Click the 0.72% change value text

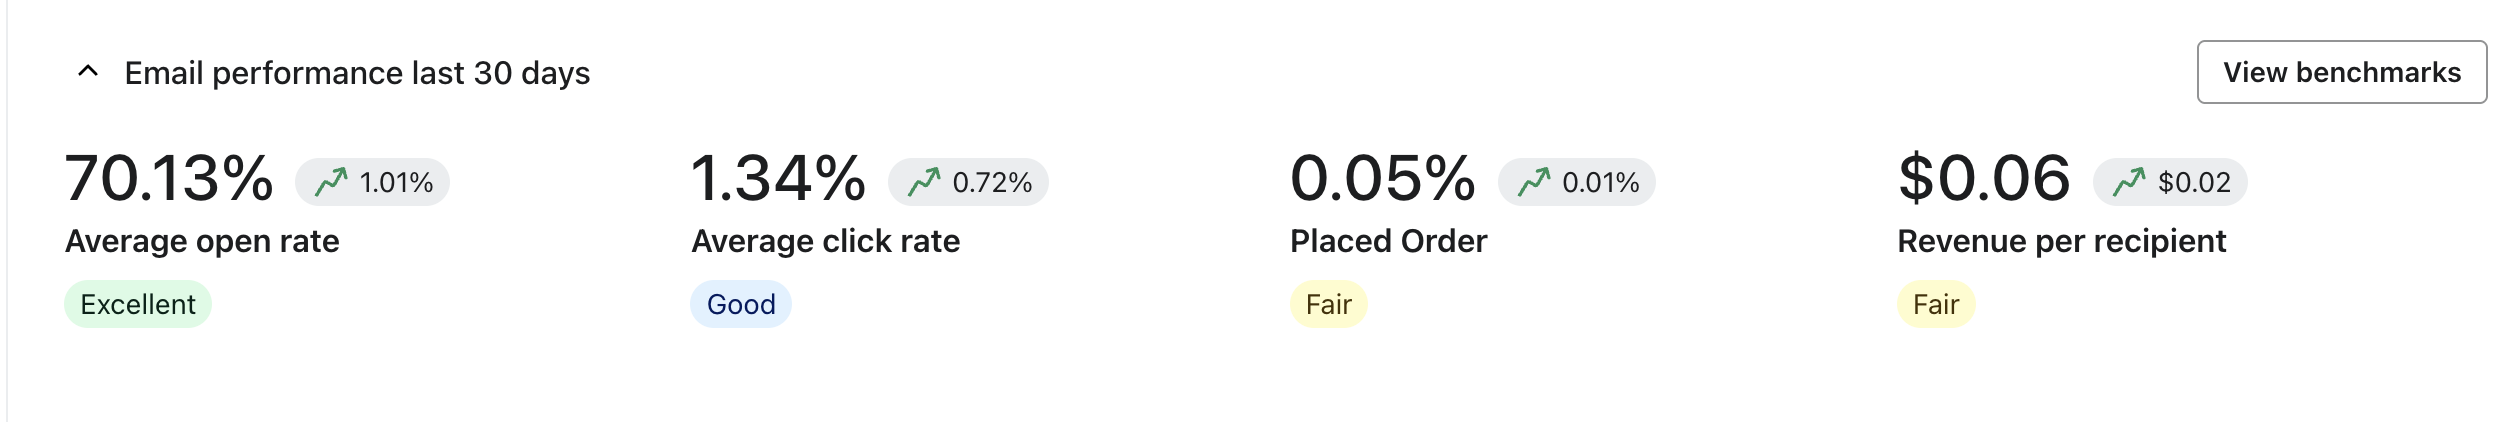tap(992, 182)
